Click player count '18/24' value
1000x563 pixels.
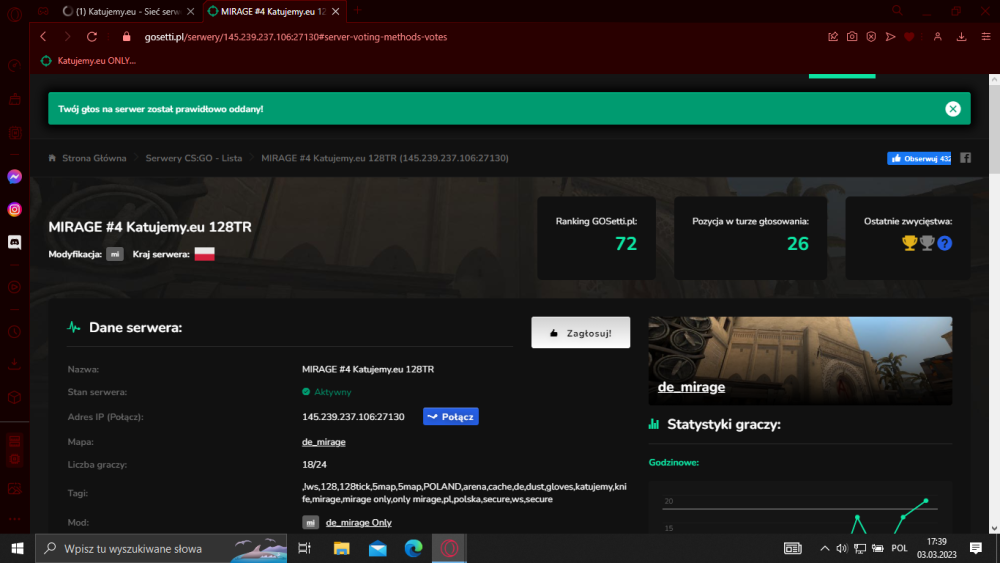click(314, 465)
